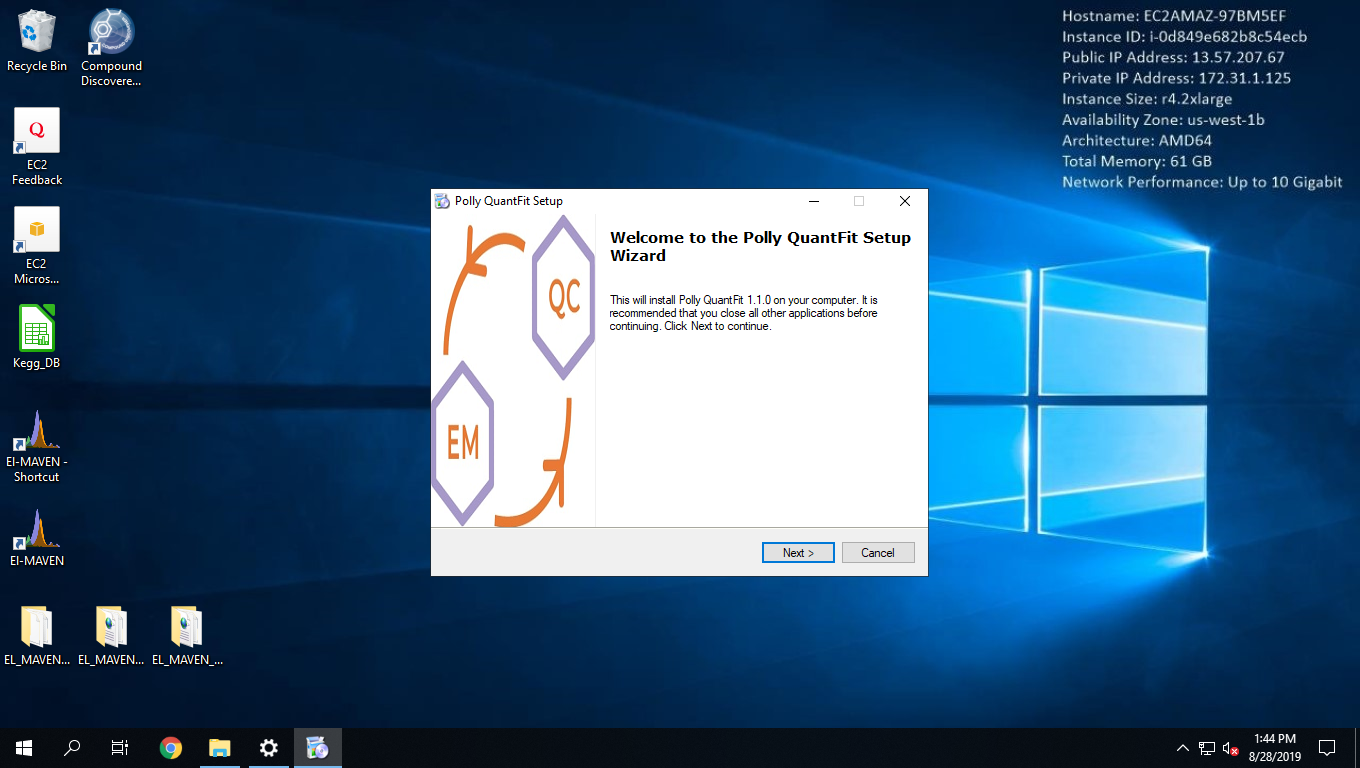Open Task View from taskbar
Image resolution: width=1360 pixels, height=768 pixels.
click(120, 748)
